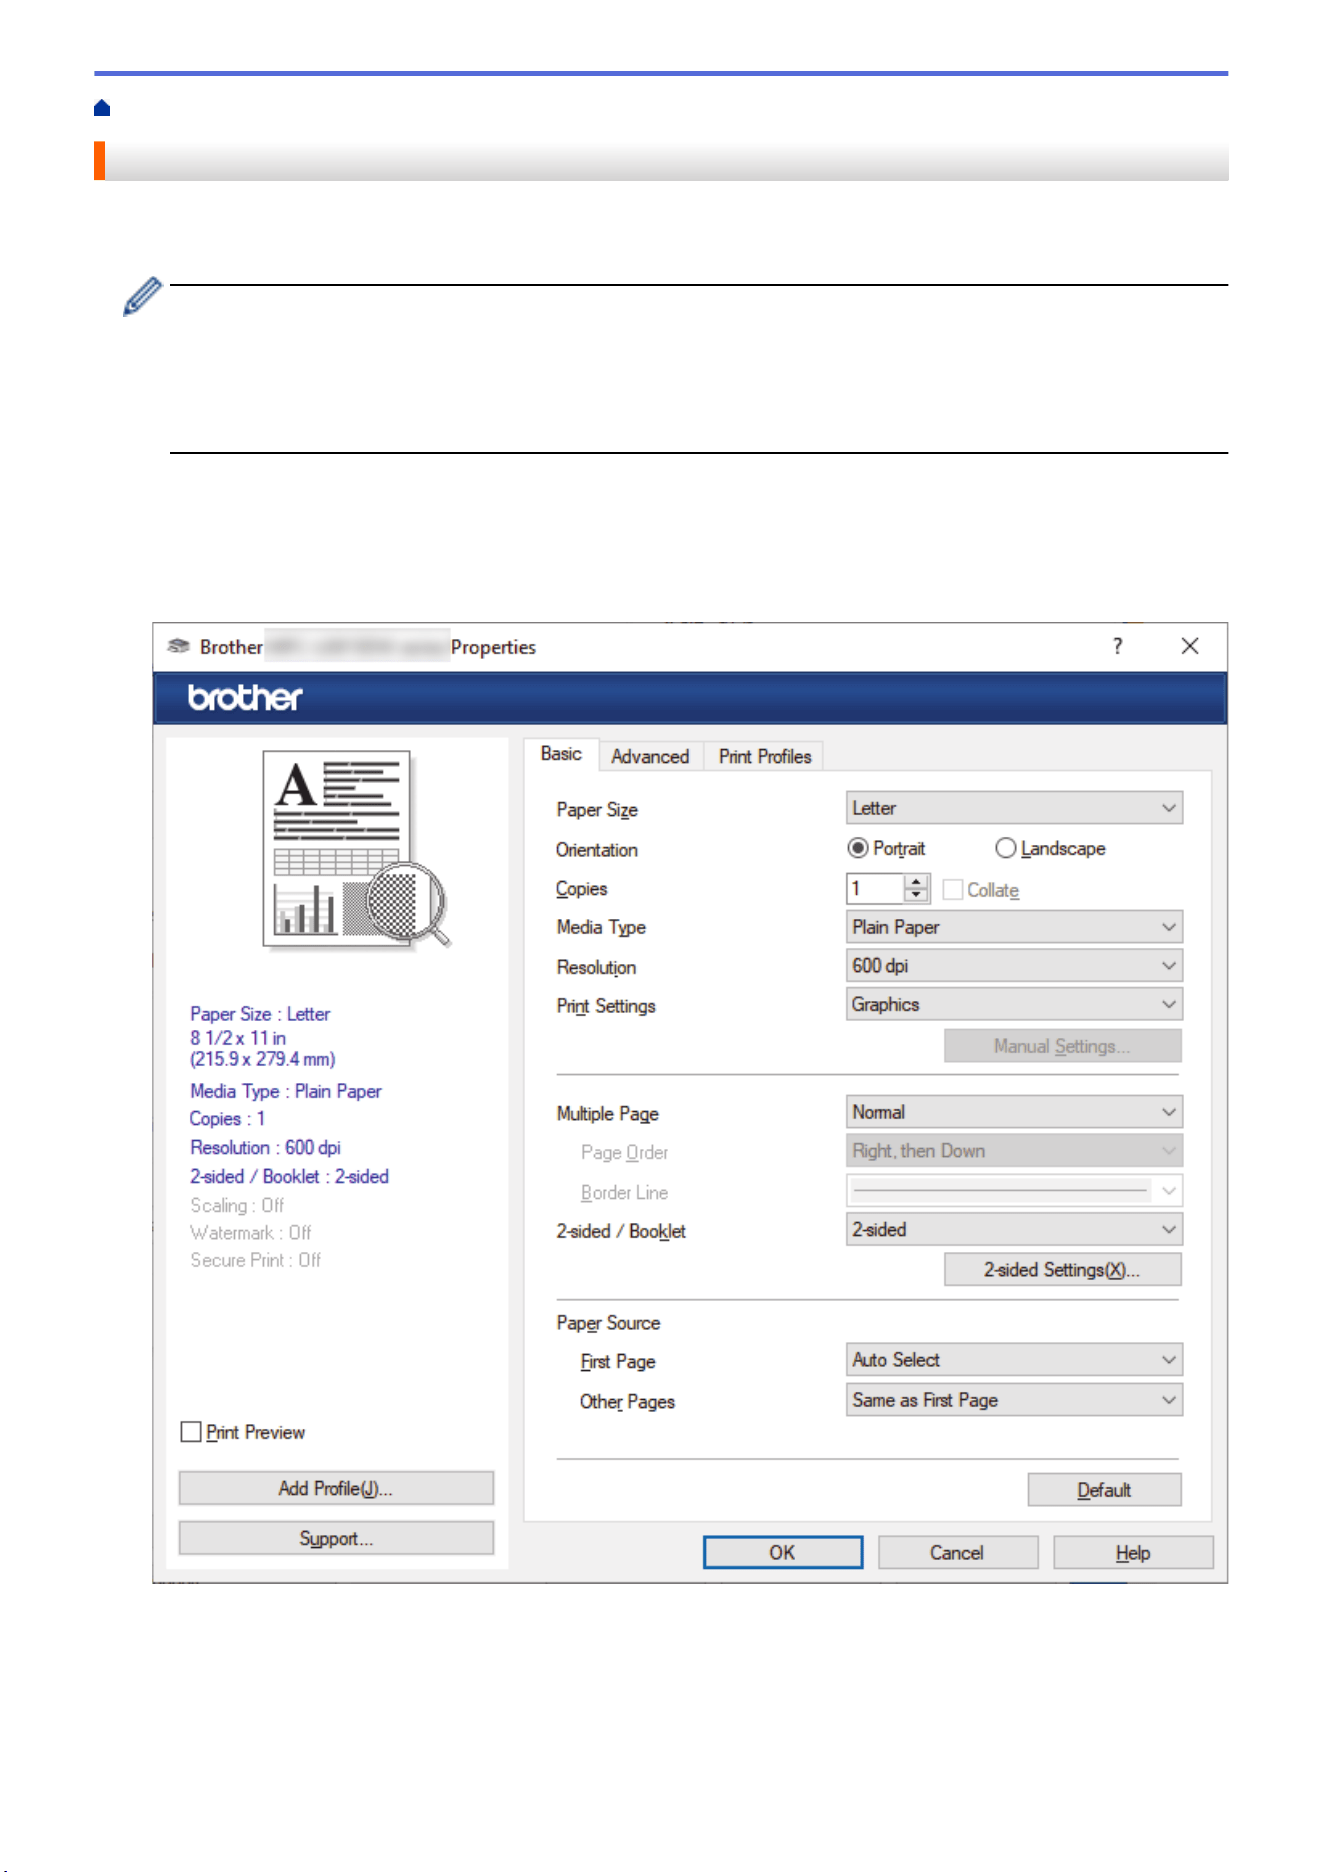Click the question mark help icon in title bar

(x=1117, y=646)
